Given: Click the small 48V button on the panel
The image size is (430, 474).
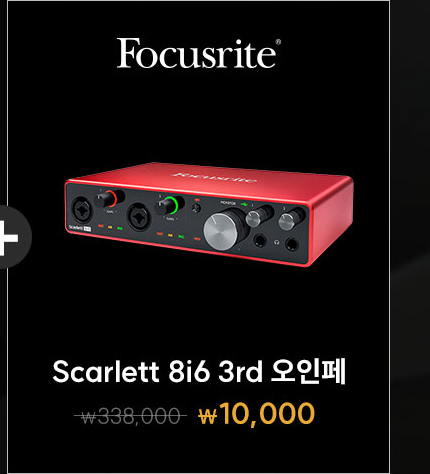Looking at the screenshot, I should [197, 209].
